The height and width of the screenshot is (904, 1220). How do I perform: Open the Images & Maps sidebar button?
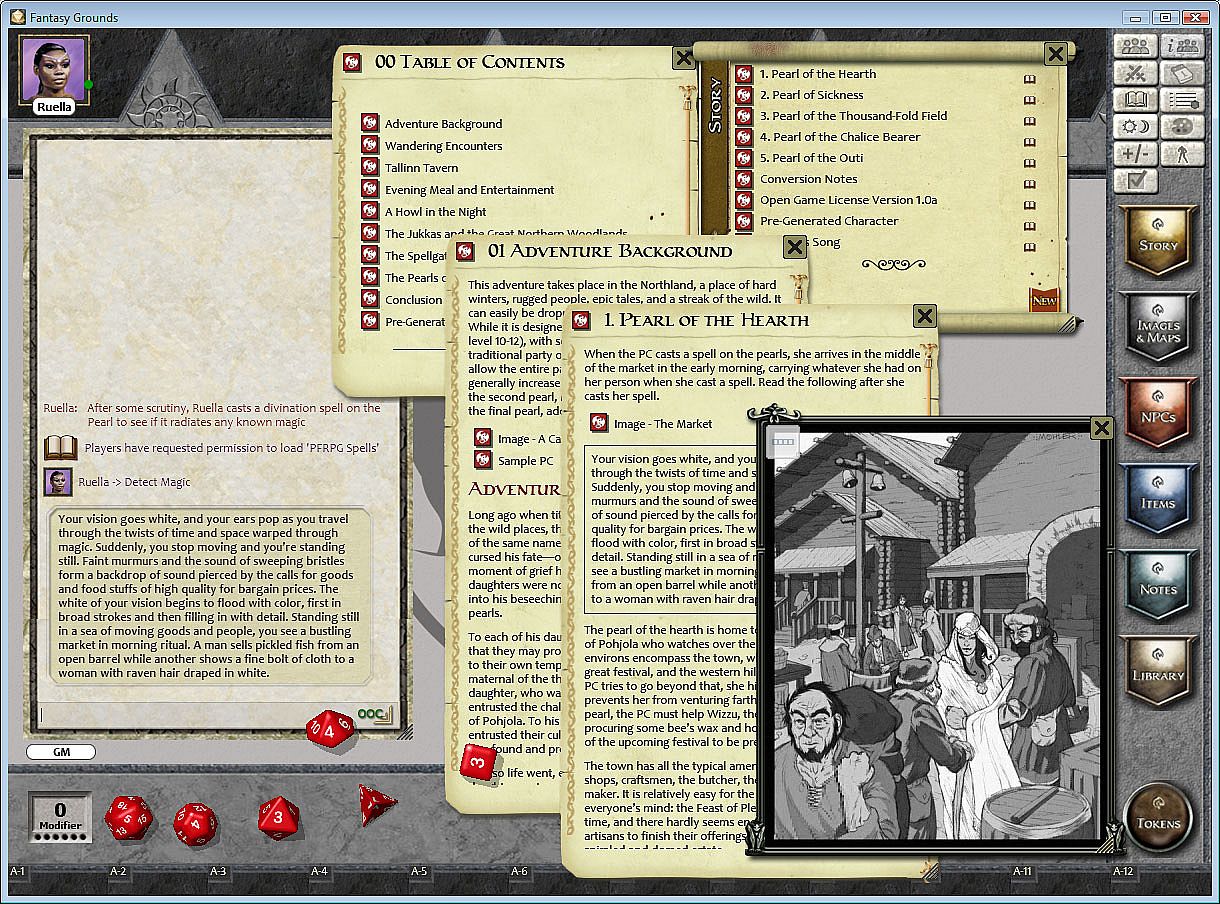(x=1158, y=329)
